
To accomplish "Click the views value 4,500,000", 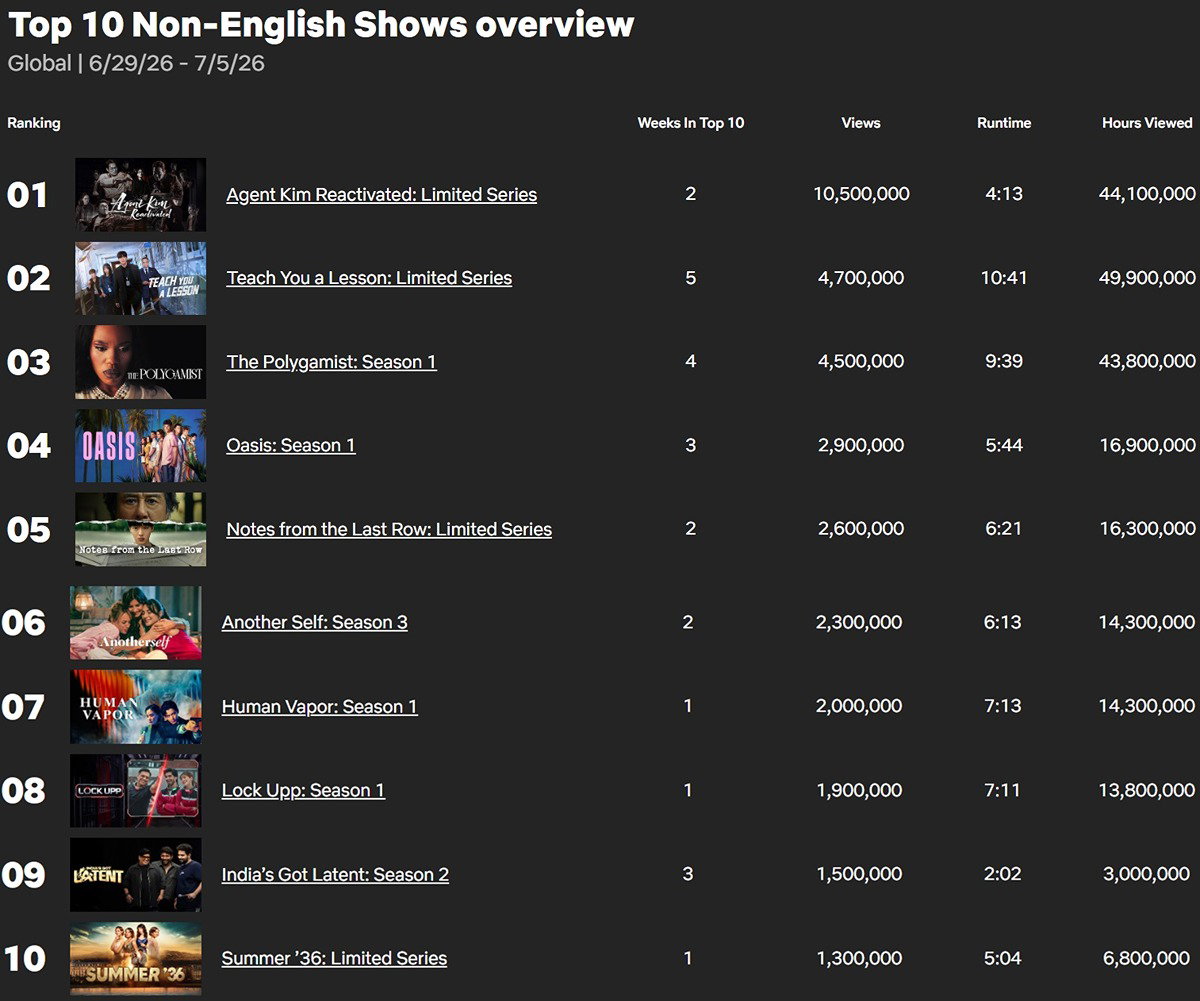I will click(861, 361).
